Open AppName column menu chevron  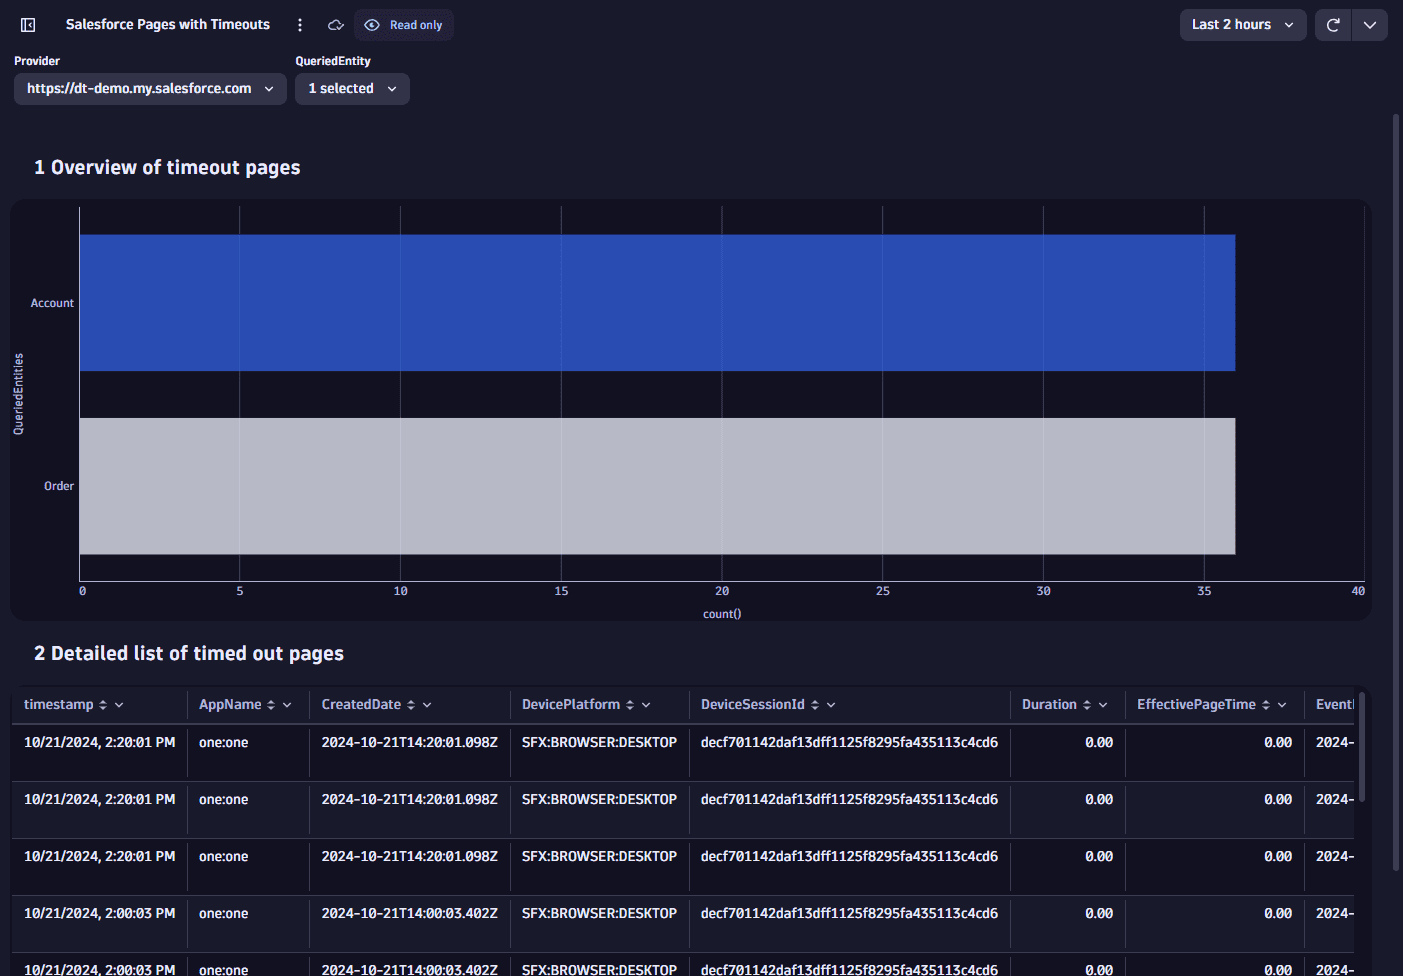pos(287,705)
